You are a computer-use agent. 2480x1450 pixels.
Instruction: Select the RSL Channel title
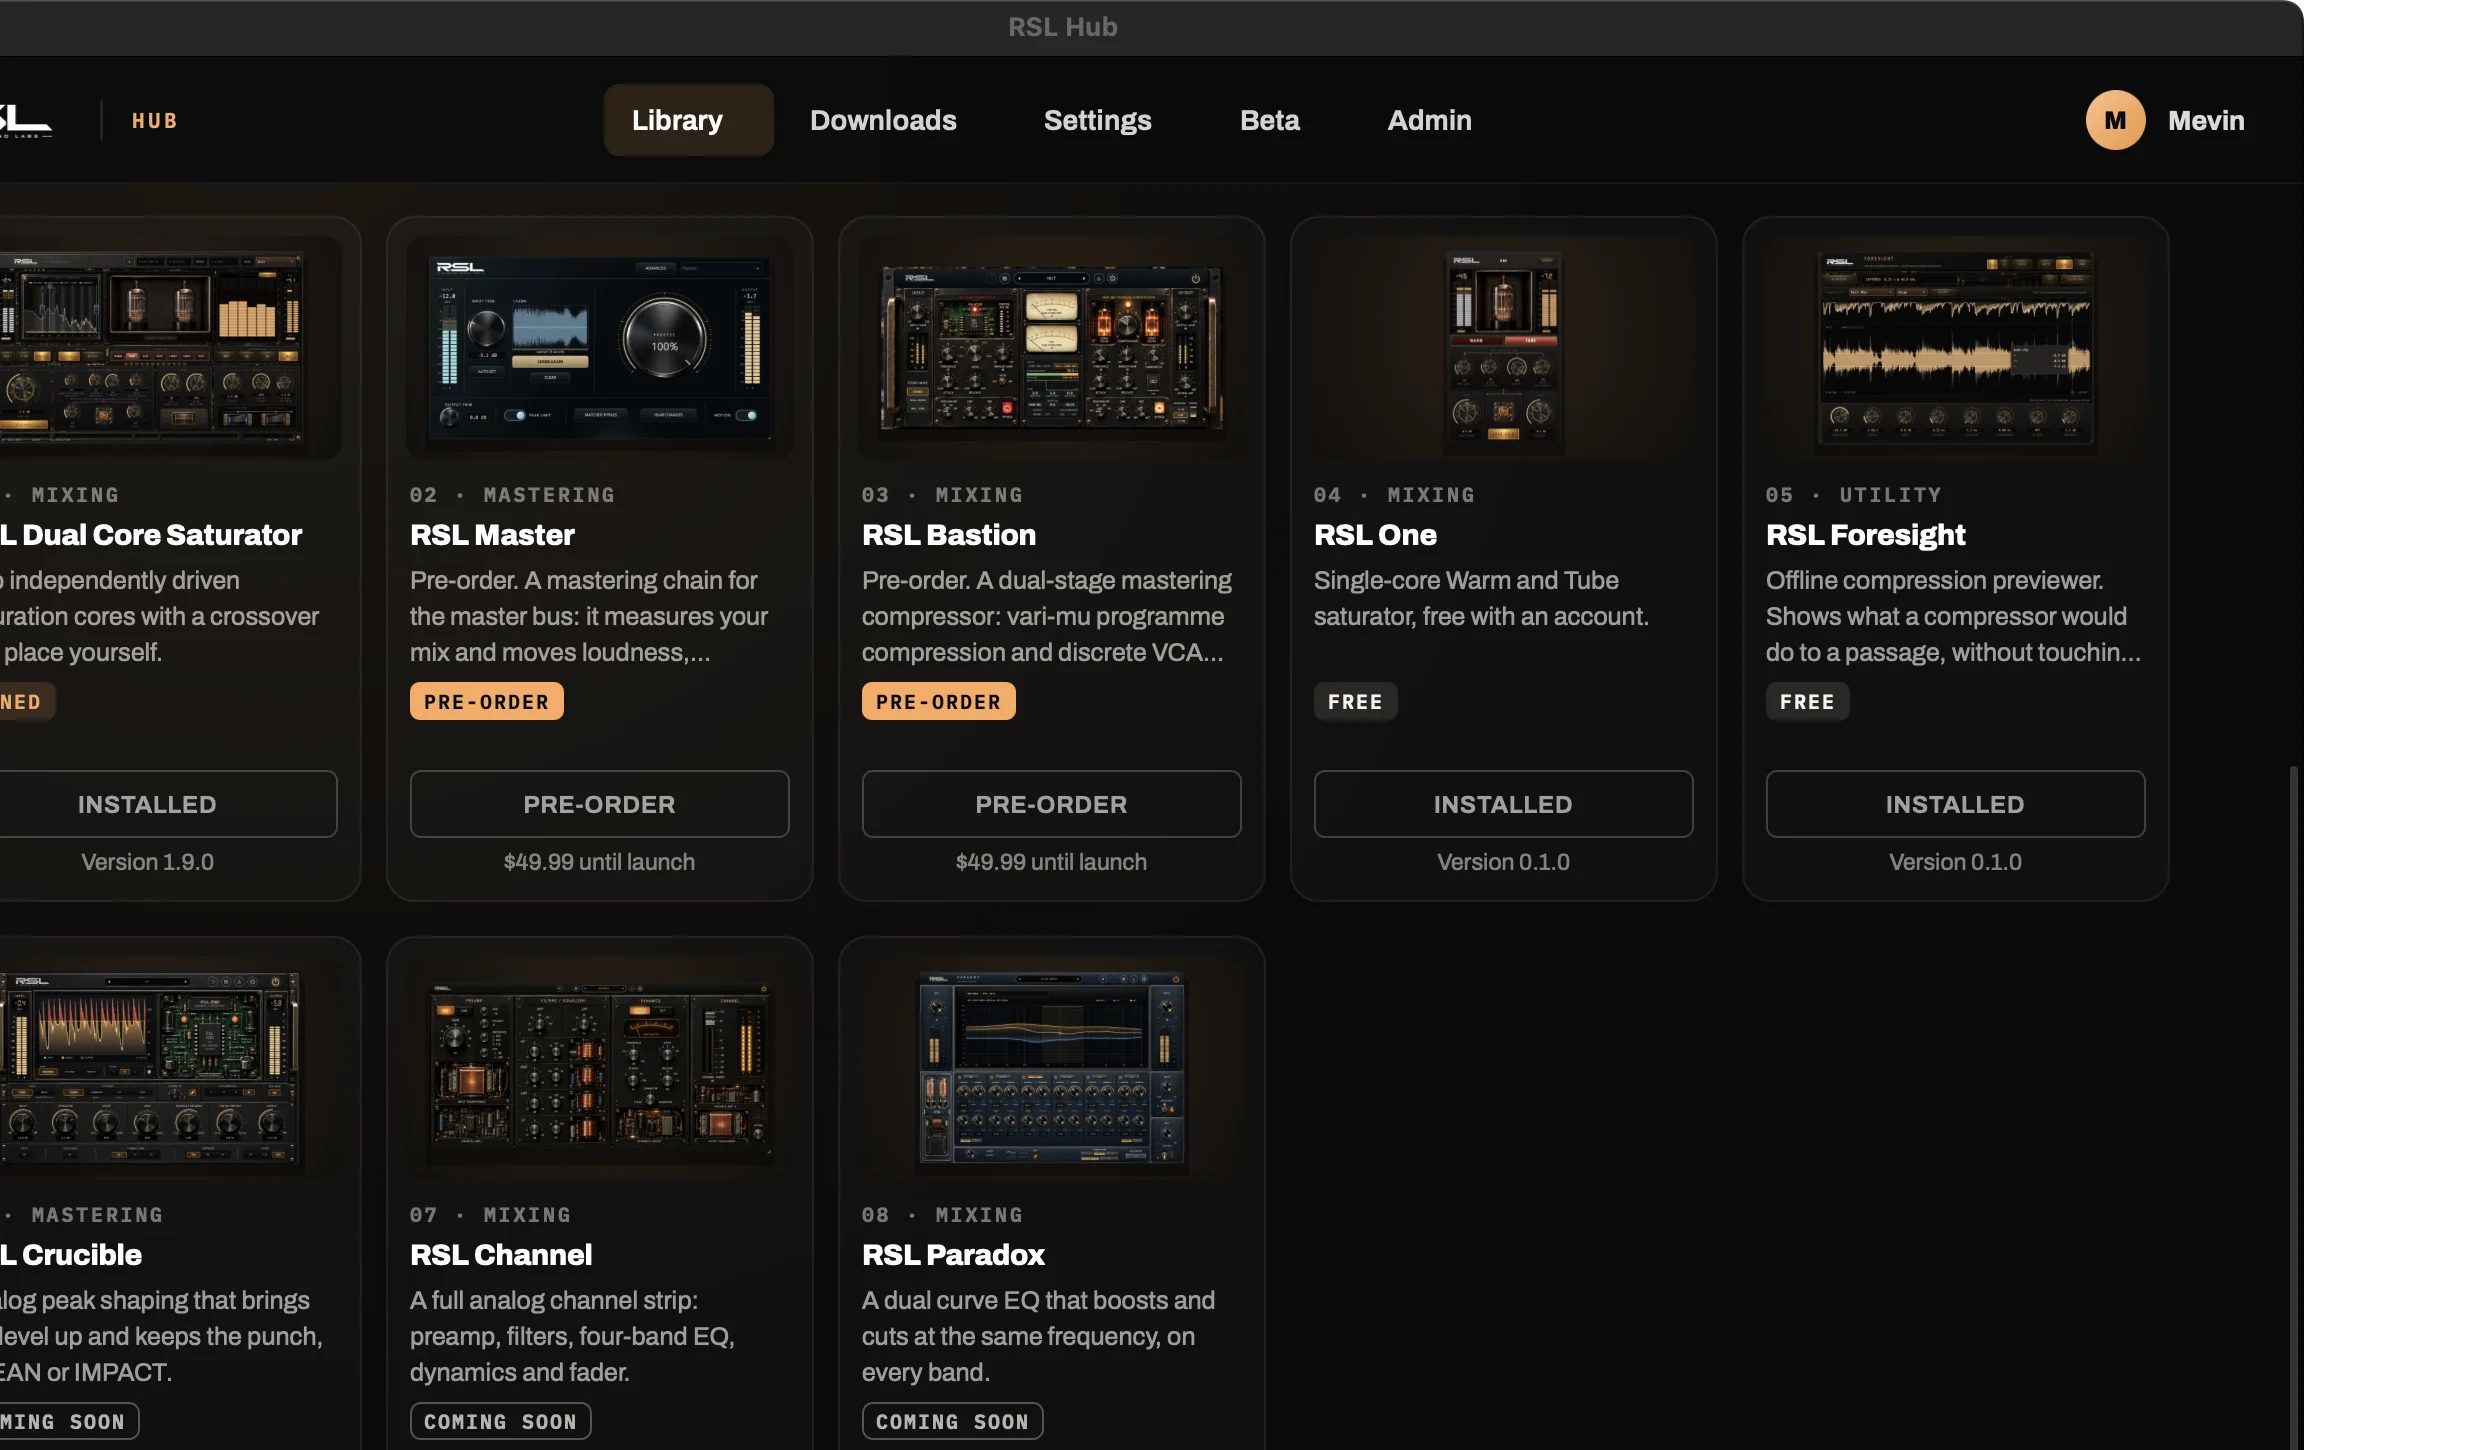501,1255
